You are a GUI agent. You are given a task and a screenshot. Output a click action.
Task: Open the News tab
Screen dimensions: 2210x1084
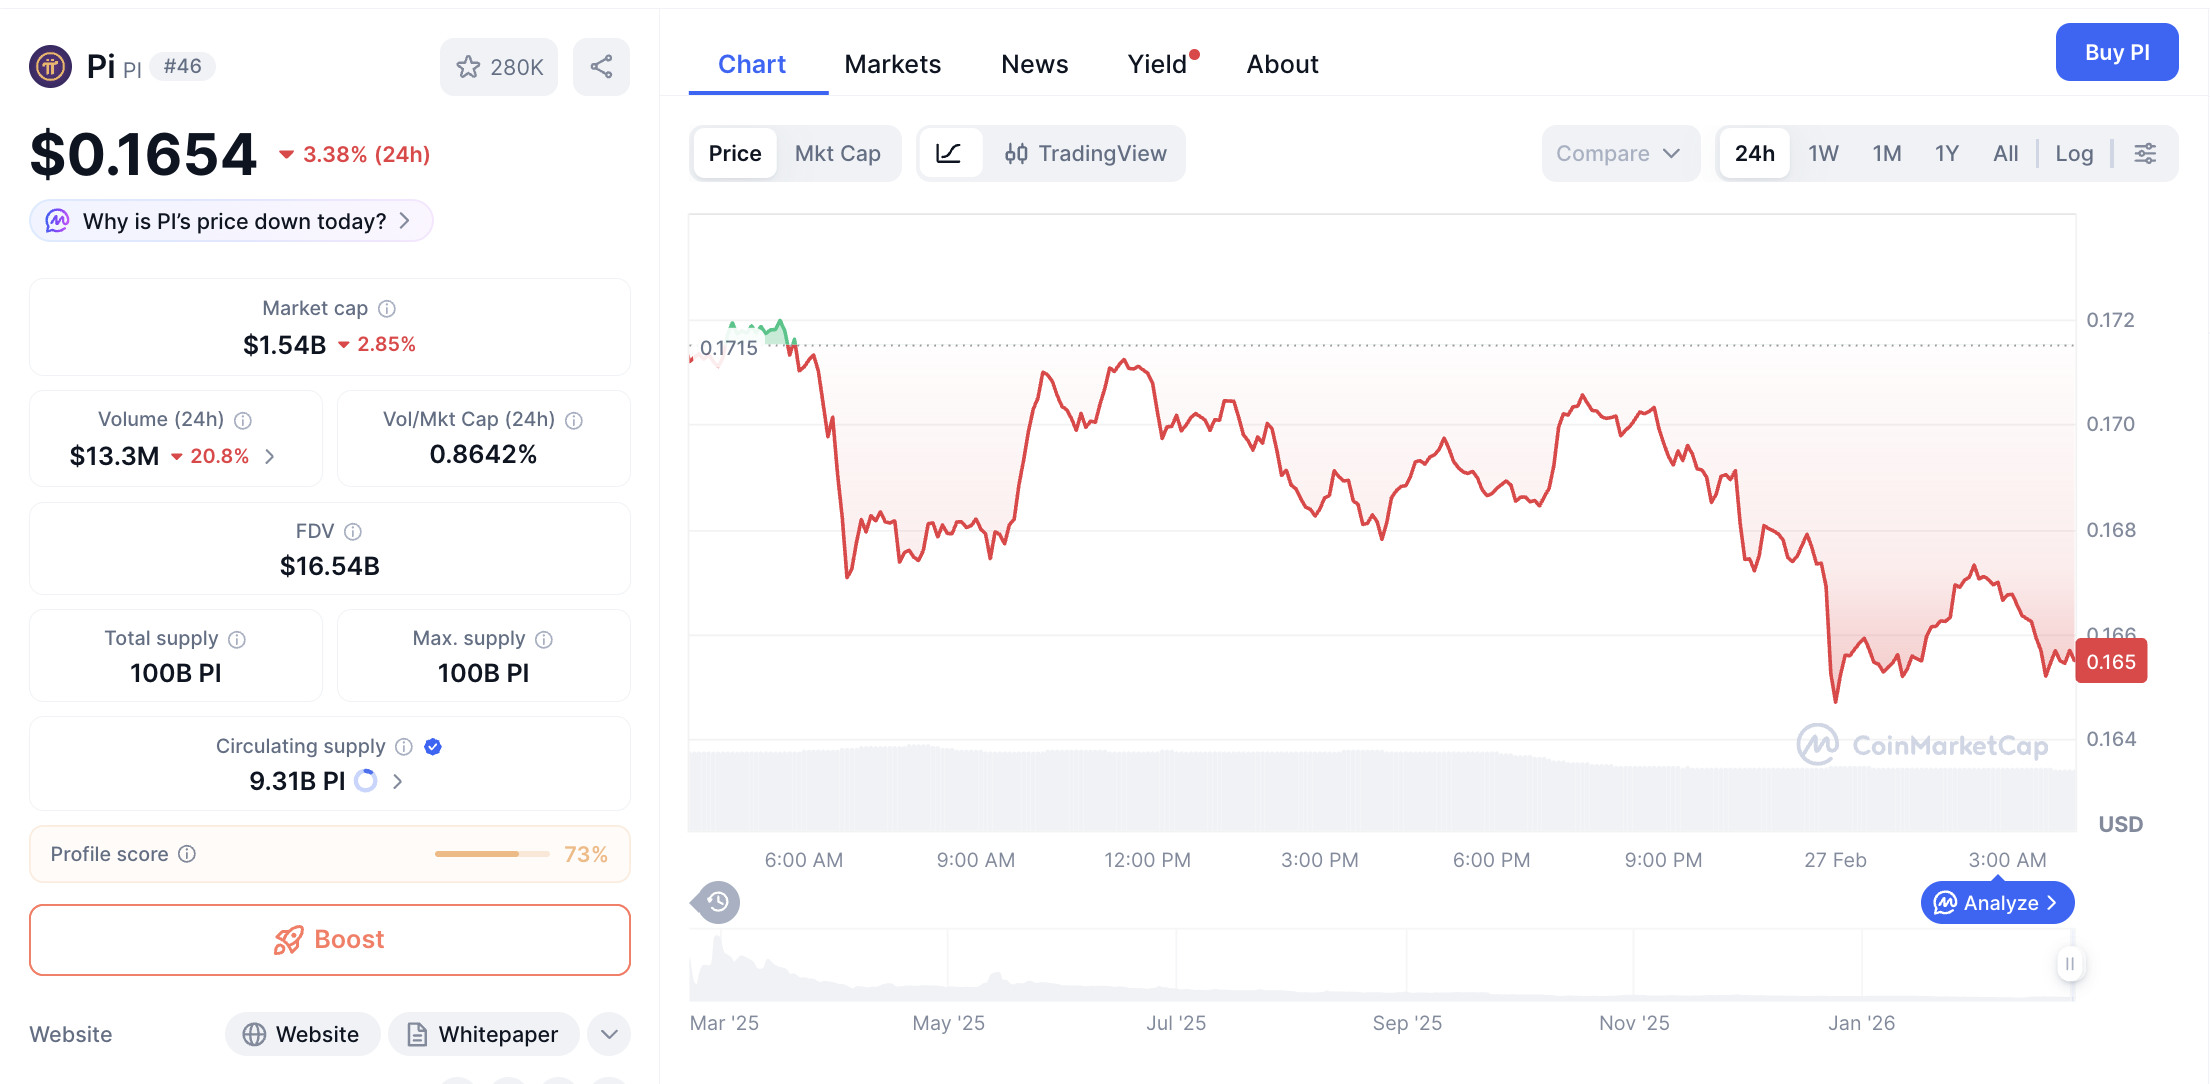1034,63
